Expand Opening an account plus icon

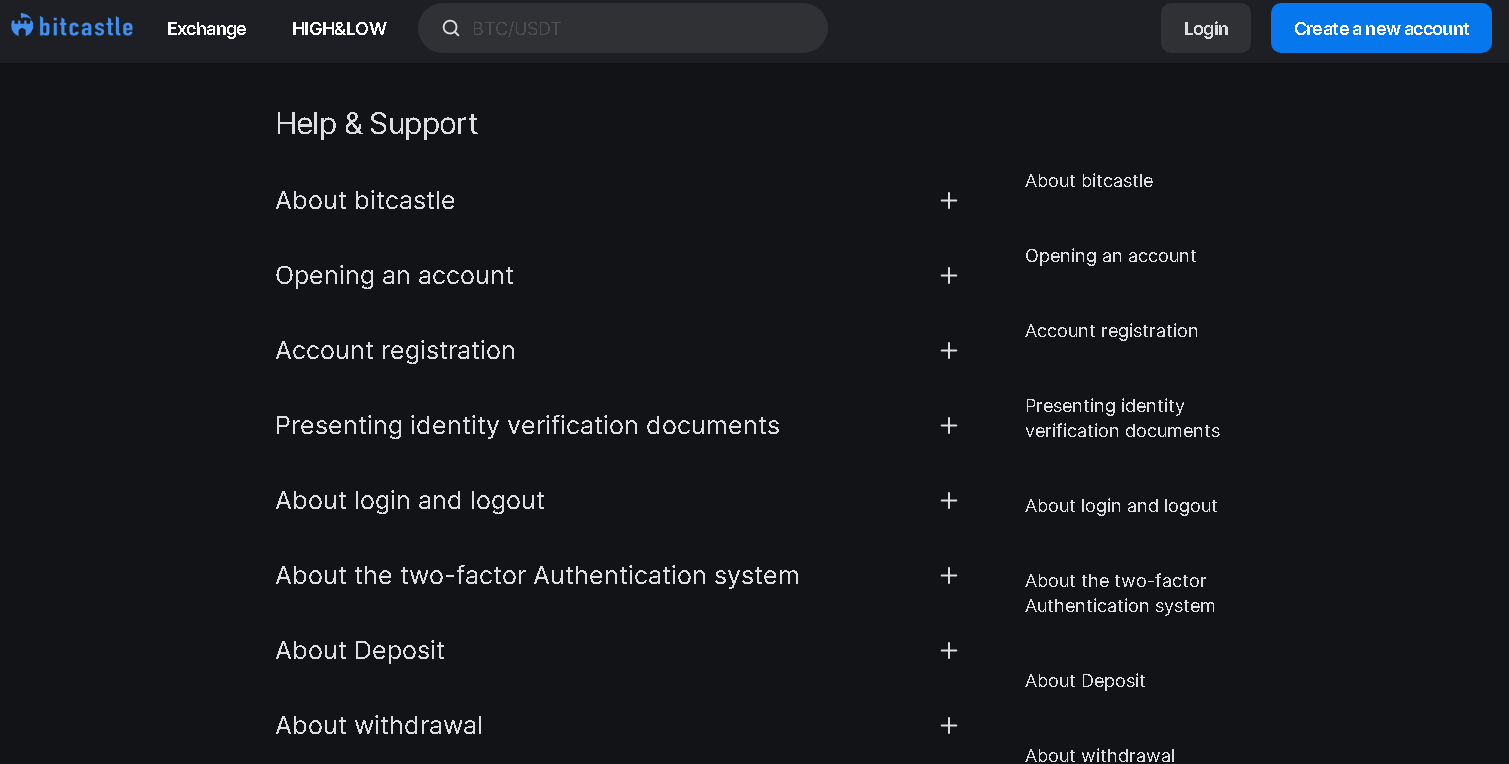tap(949, 276)
